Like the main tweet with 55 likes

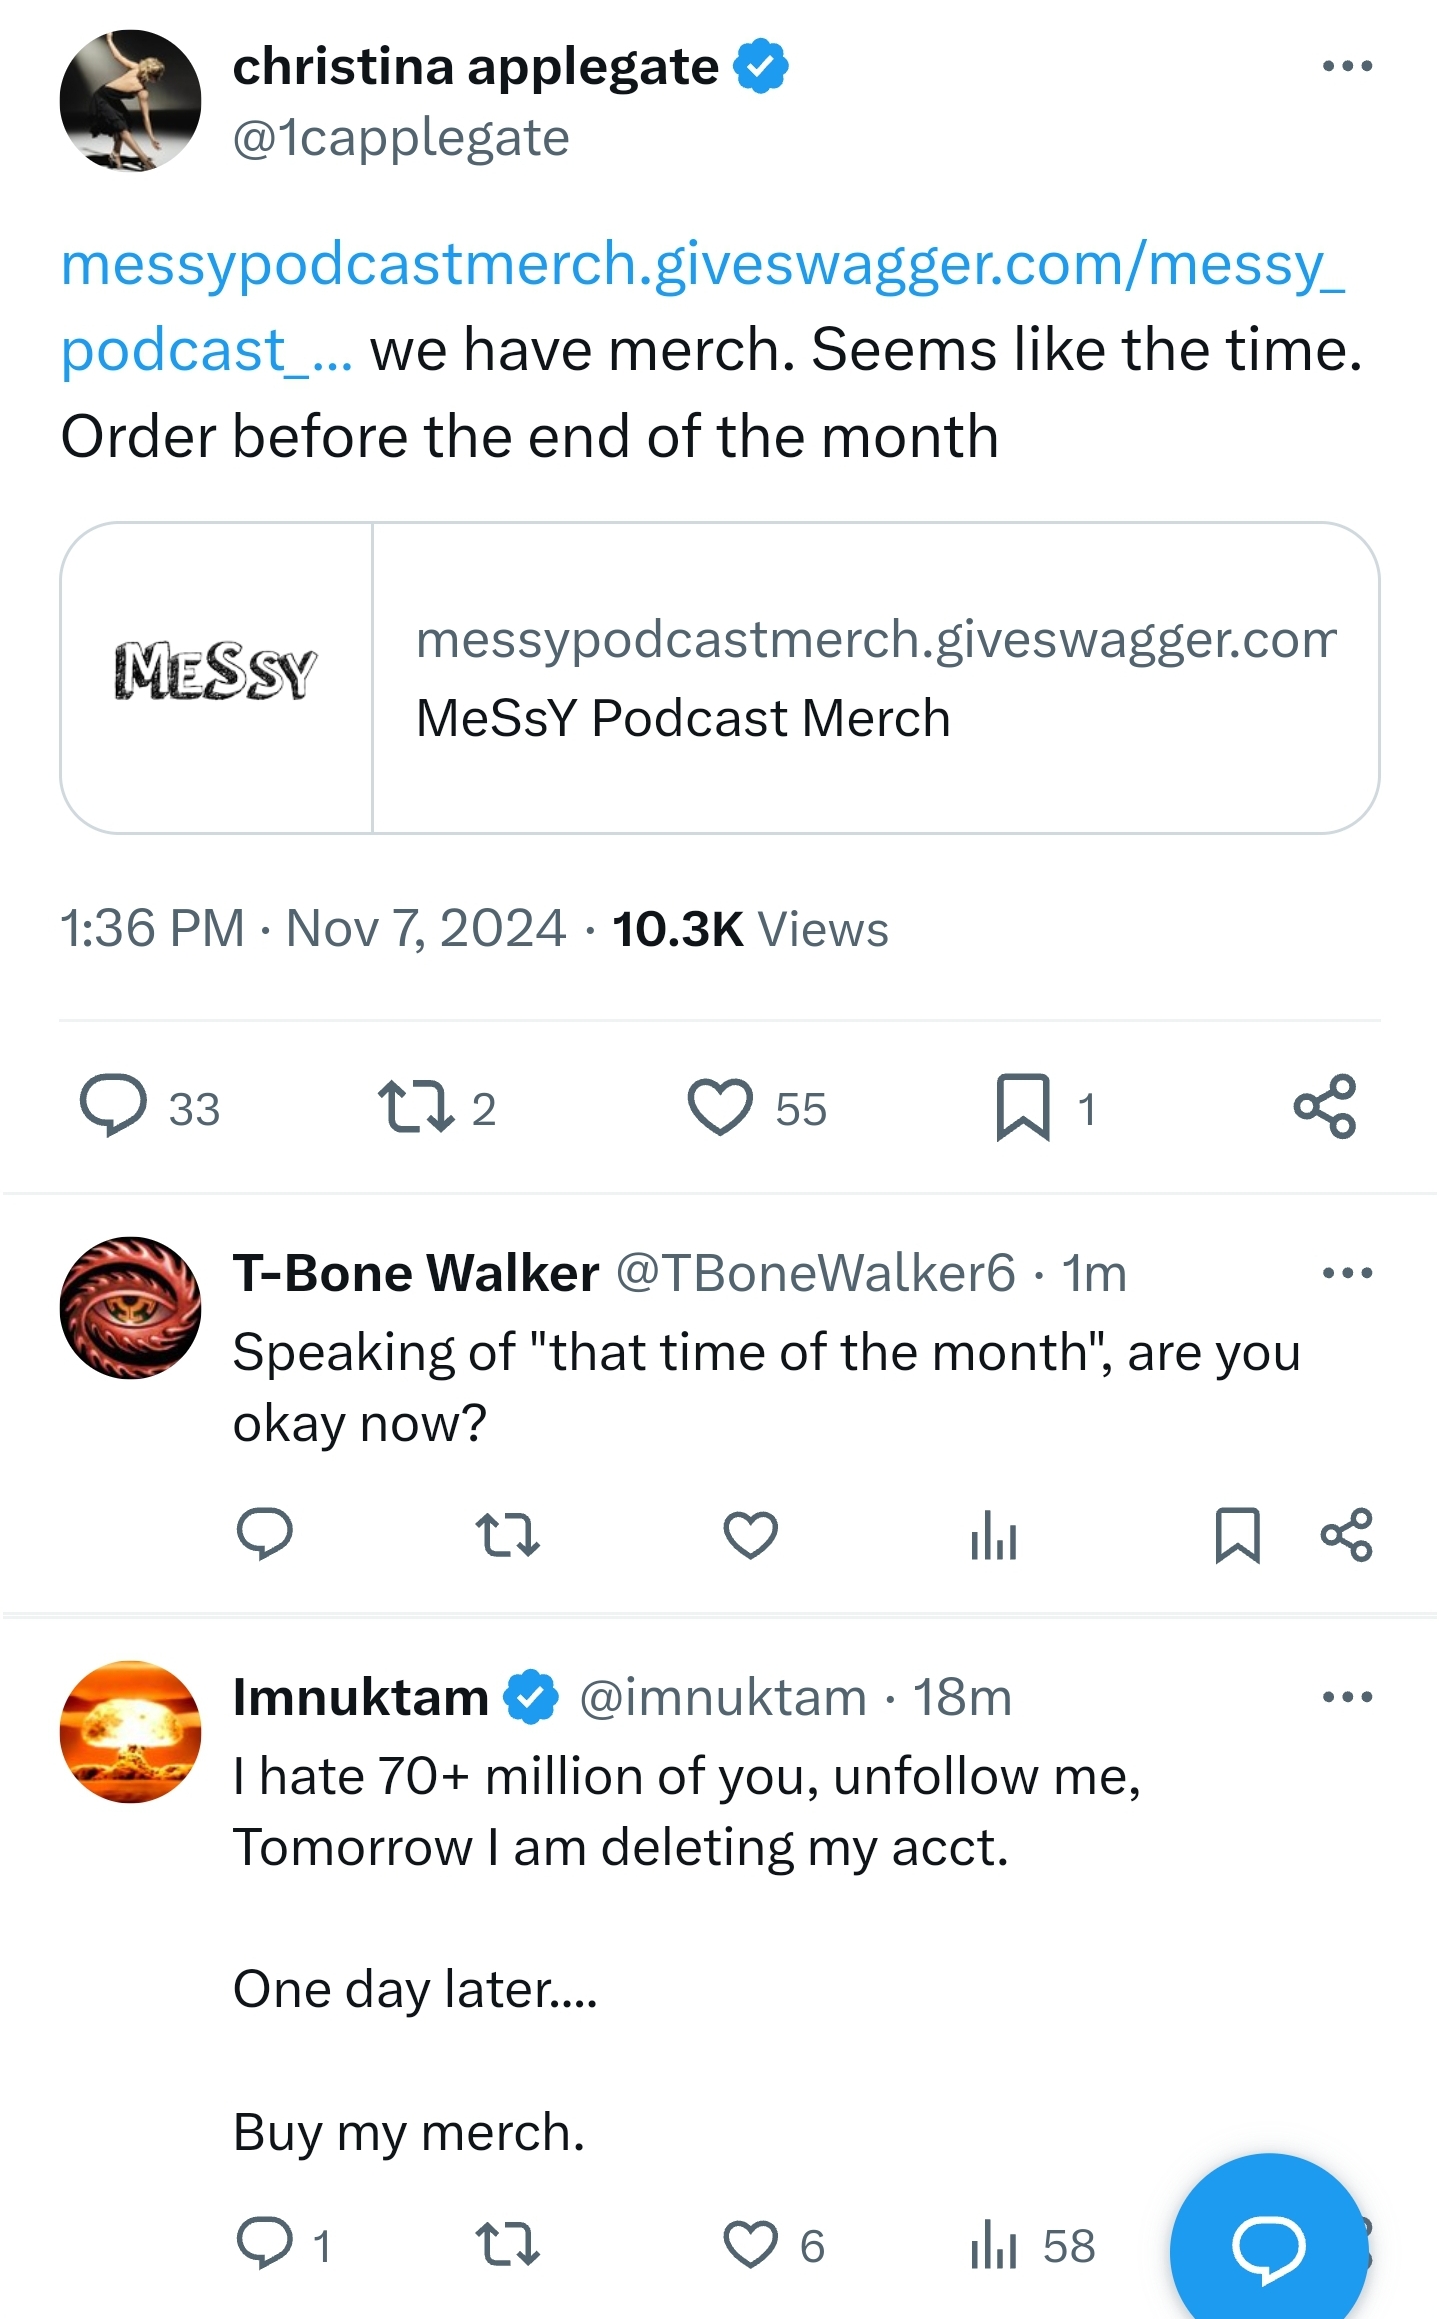click(x=720, y=1107)
